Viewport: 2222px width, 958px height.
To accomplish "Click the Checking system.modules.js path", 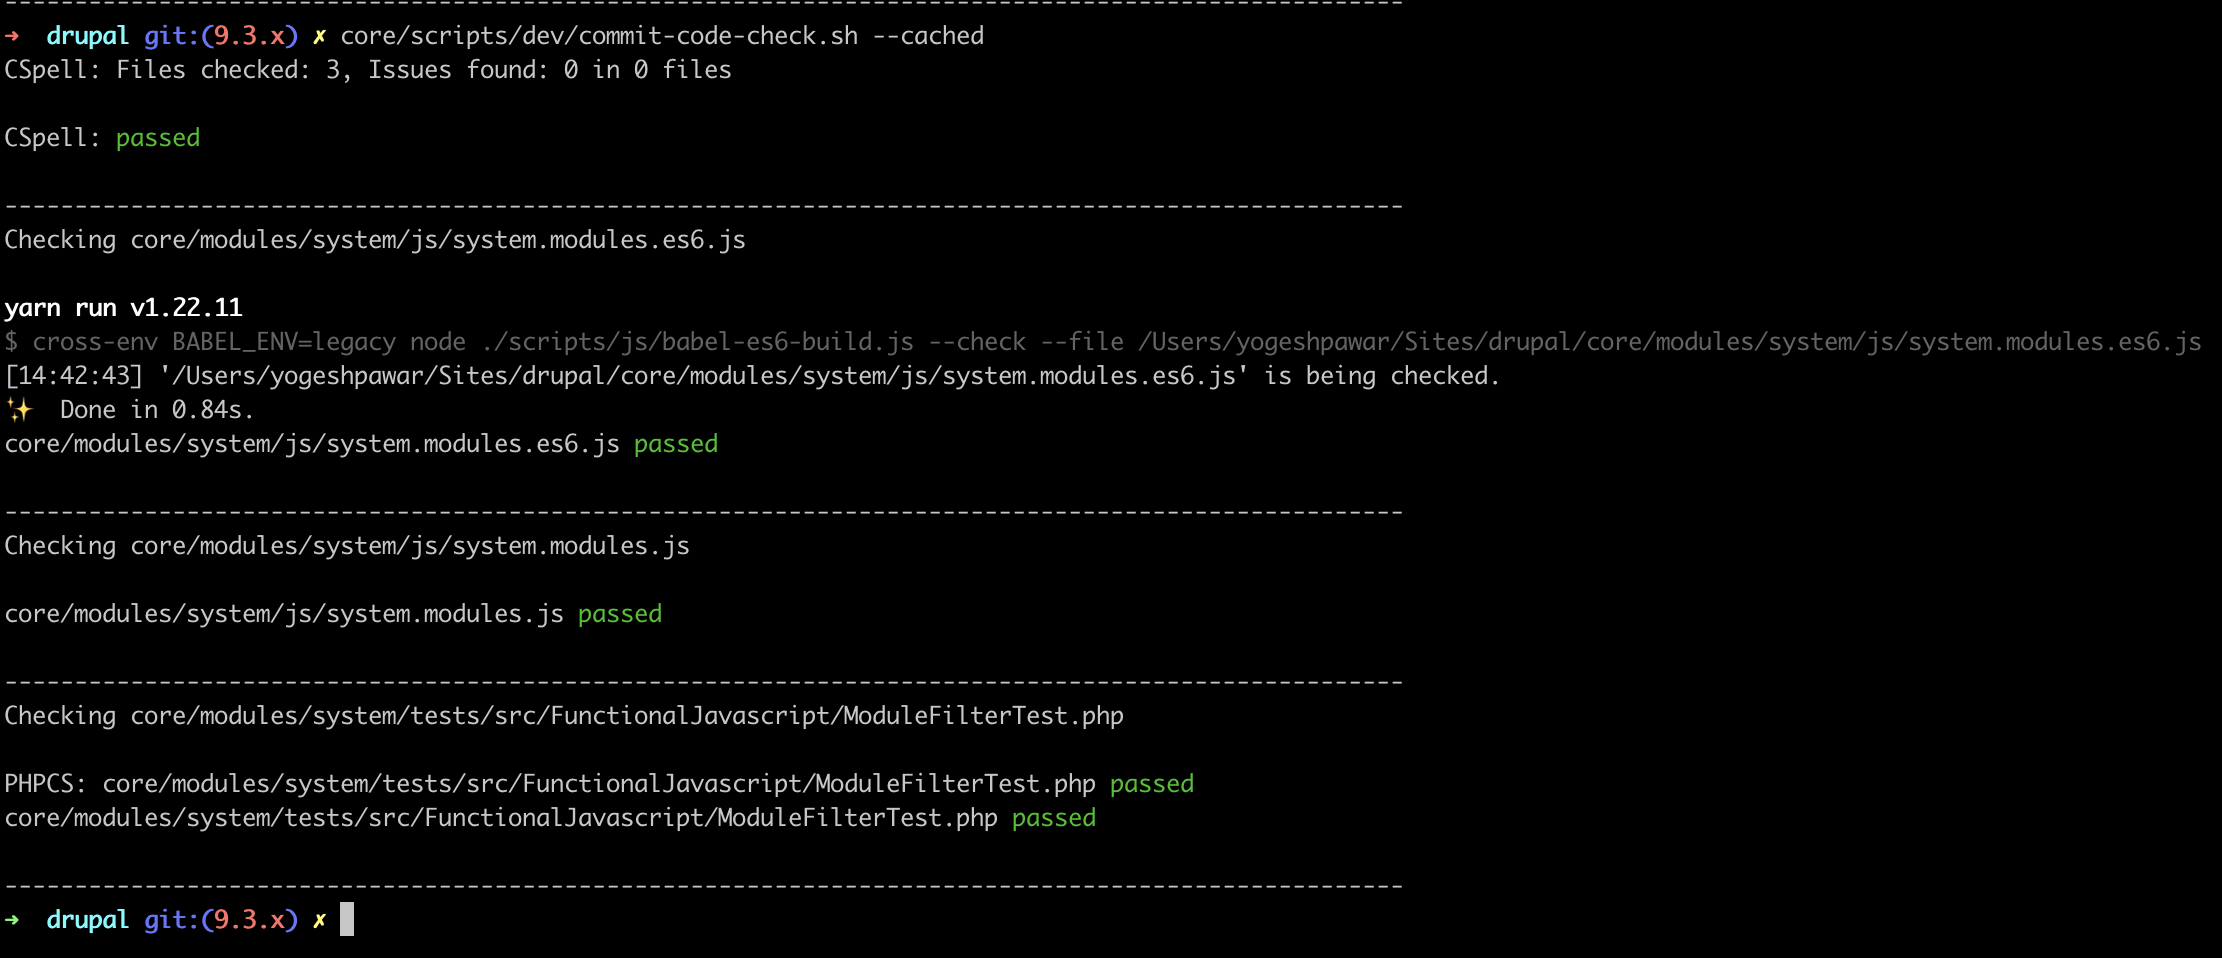I will [x=410, y=546].
